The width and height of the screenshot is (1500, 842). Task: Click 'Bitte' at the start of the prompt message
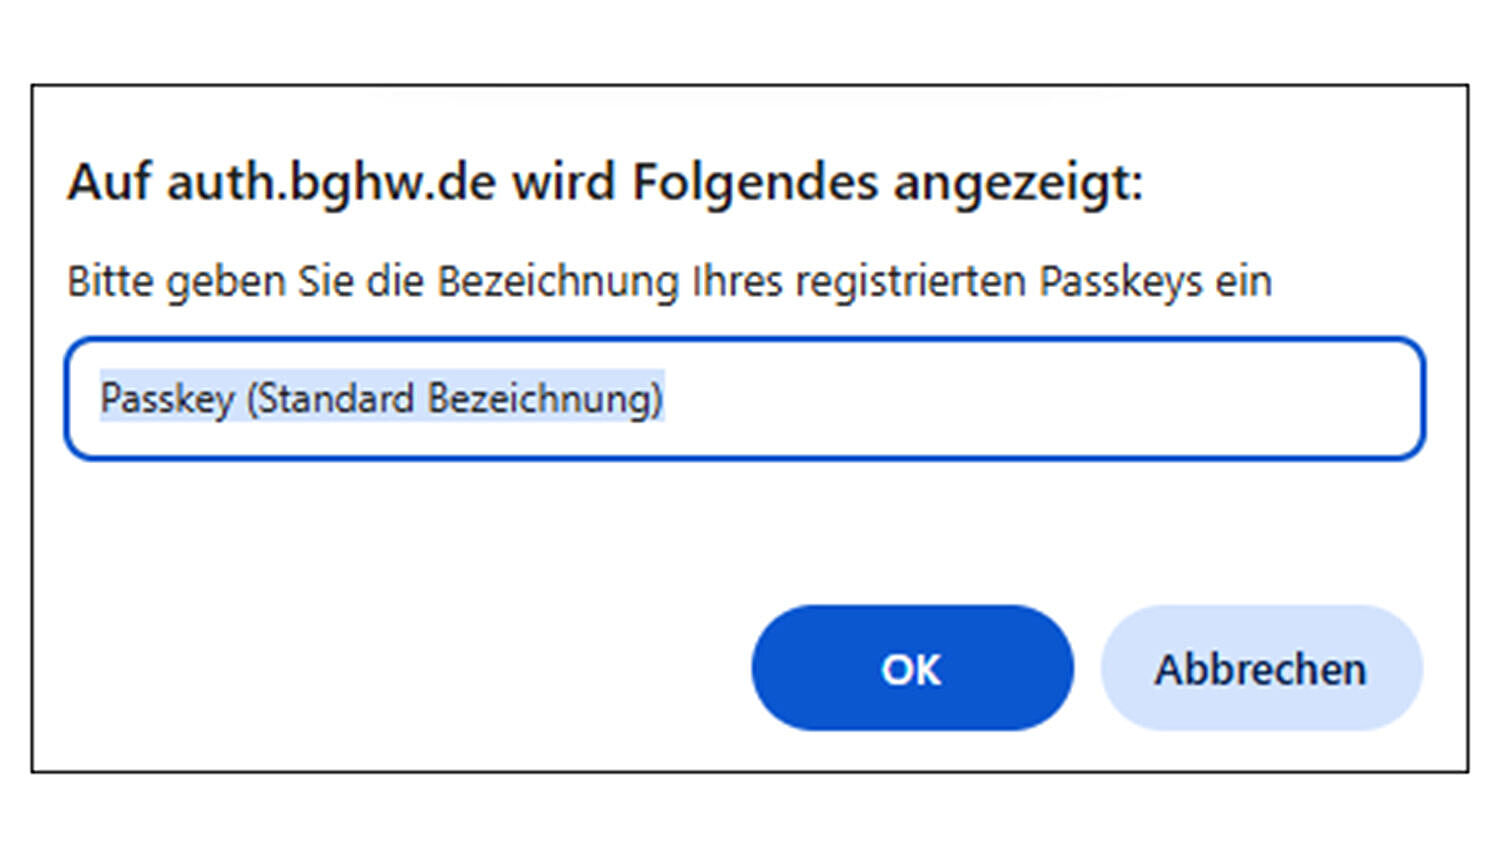pyautogui.click(x=110, y=281)
